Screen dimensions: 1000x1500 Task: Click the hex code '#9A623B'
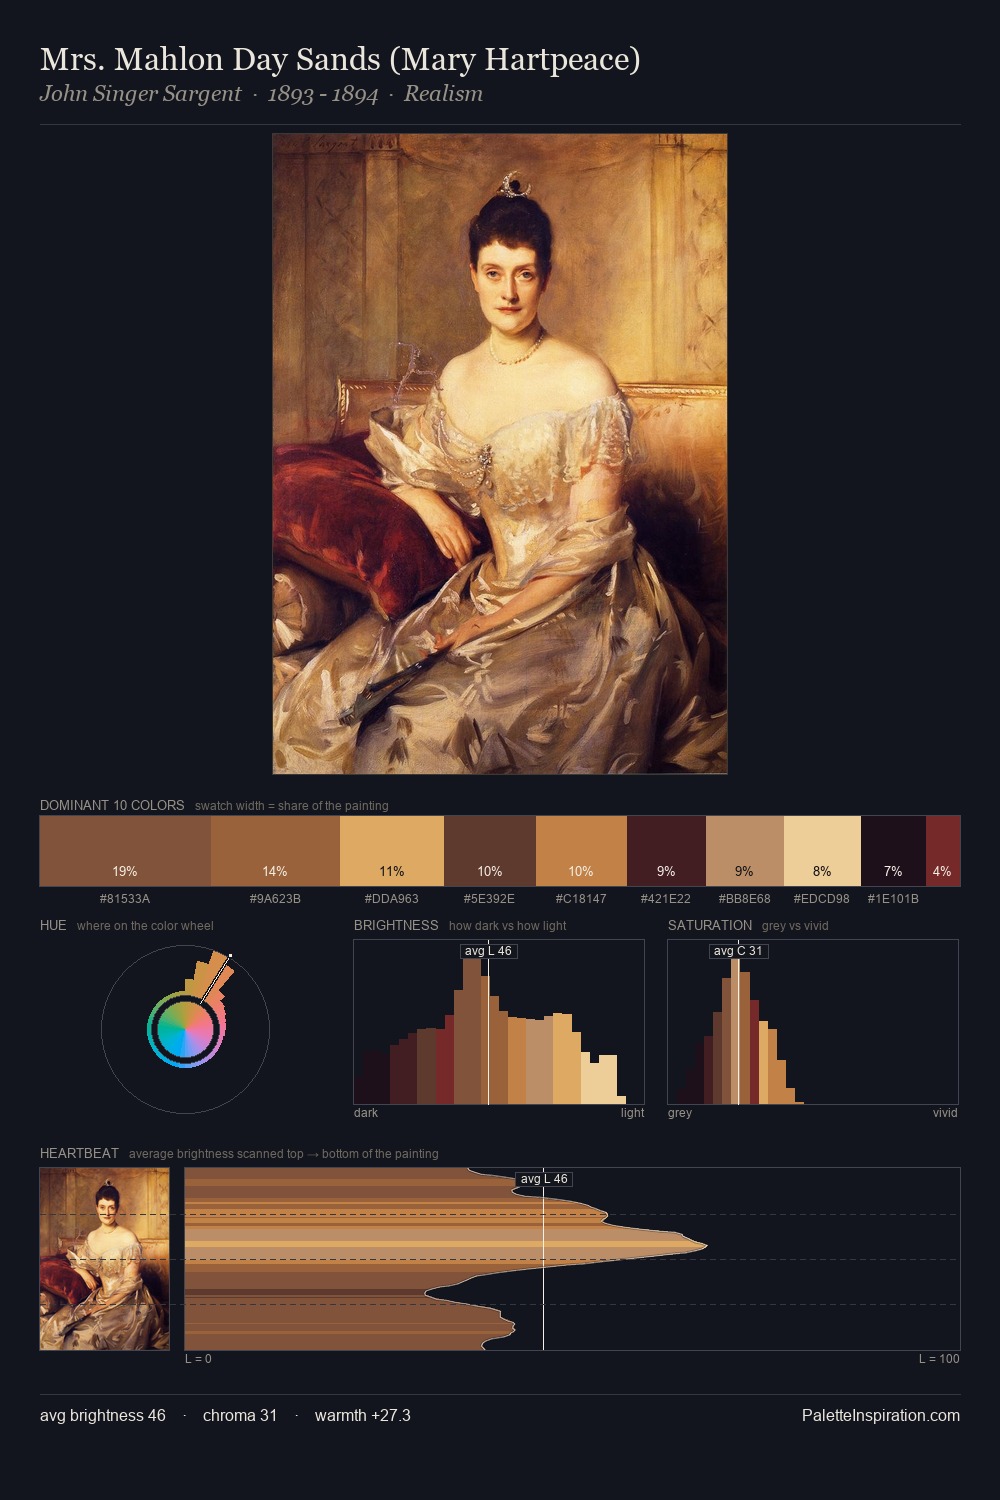point(275,899)
